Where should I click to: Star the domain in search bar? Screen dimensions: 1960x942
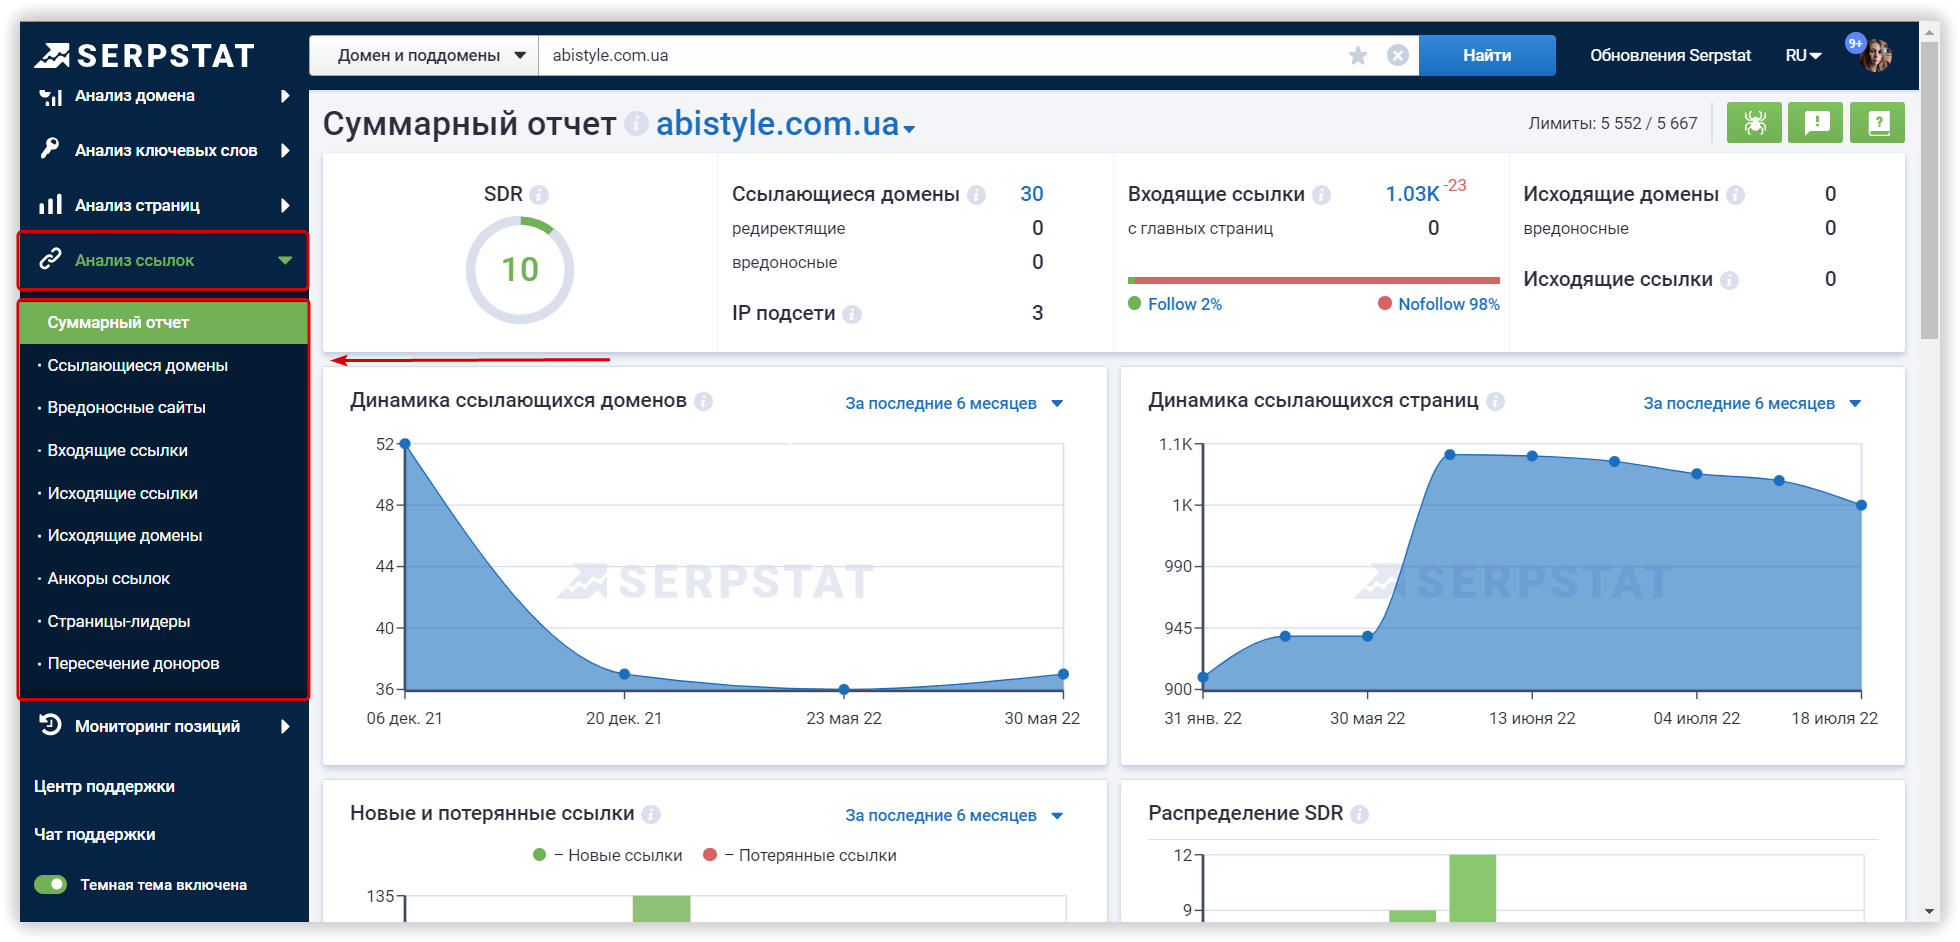point(1357,56)
